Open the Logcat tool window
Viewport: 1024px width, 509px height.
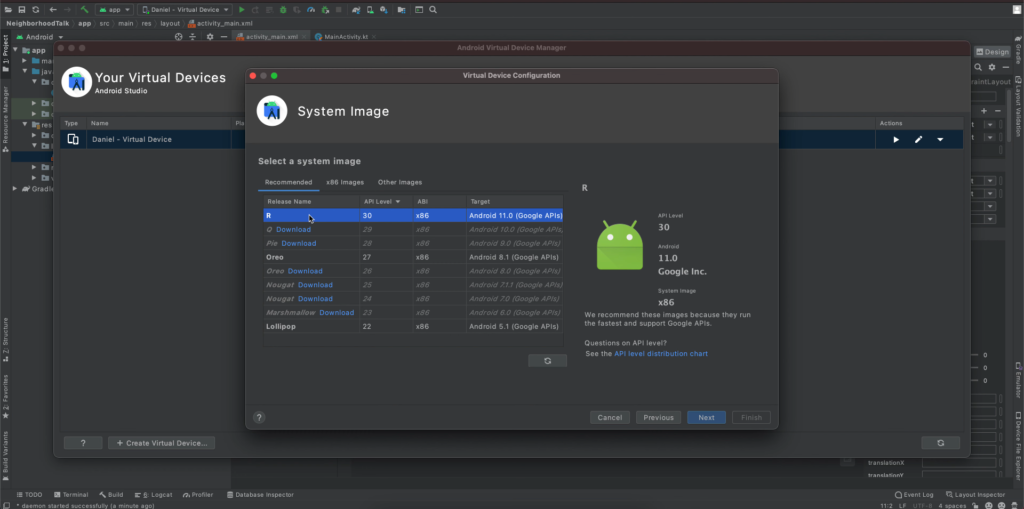click(155, 495)
